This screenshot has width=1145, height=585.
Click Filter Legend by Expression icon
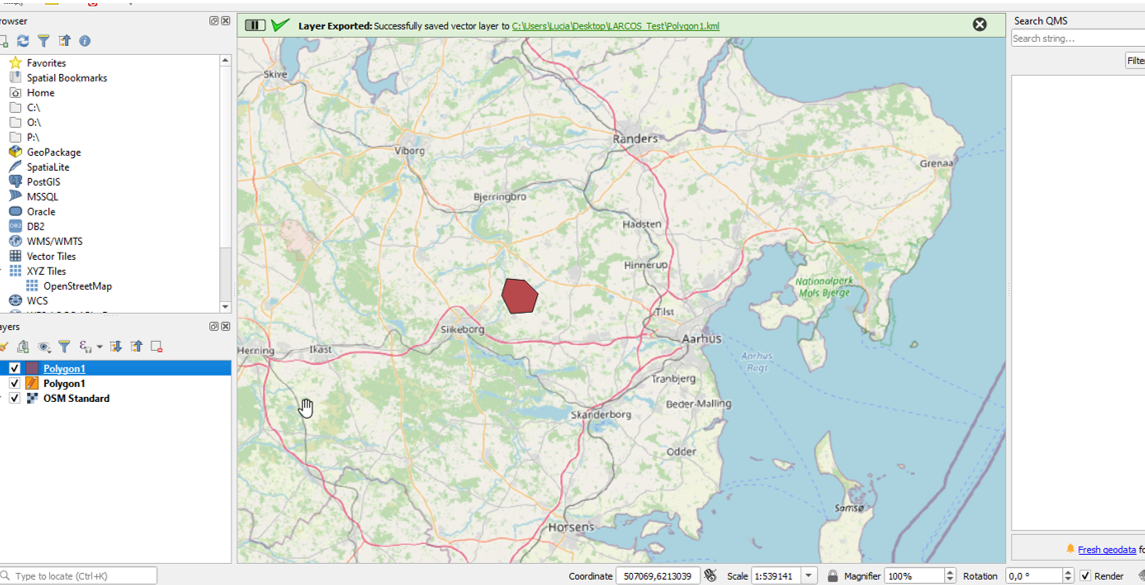tap(85, 346)
